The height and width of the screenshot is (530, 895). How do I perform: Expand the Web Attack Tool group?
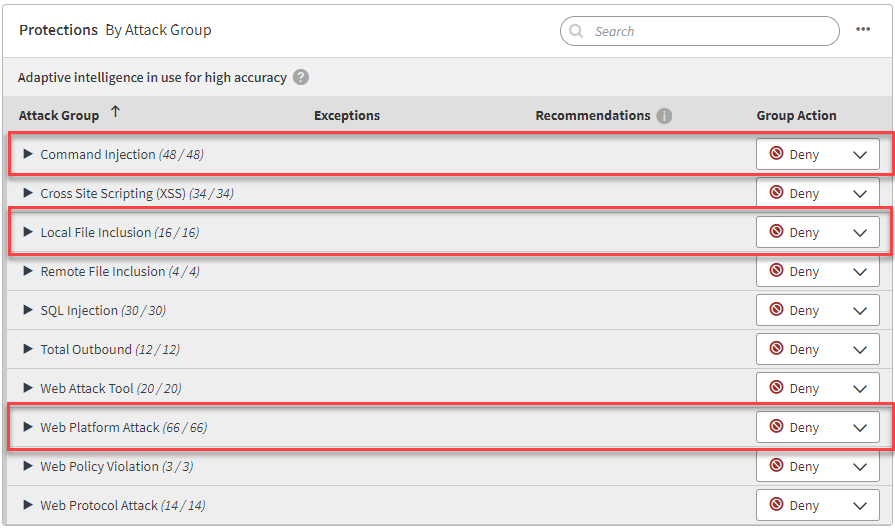pyautogui.click(x=28, y=388)
